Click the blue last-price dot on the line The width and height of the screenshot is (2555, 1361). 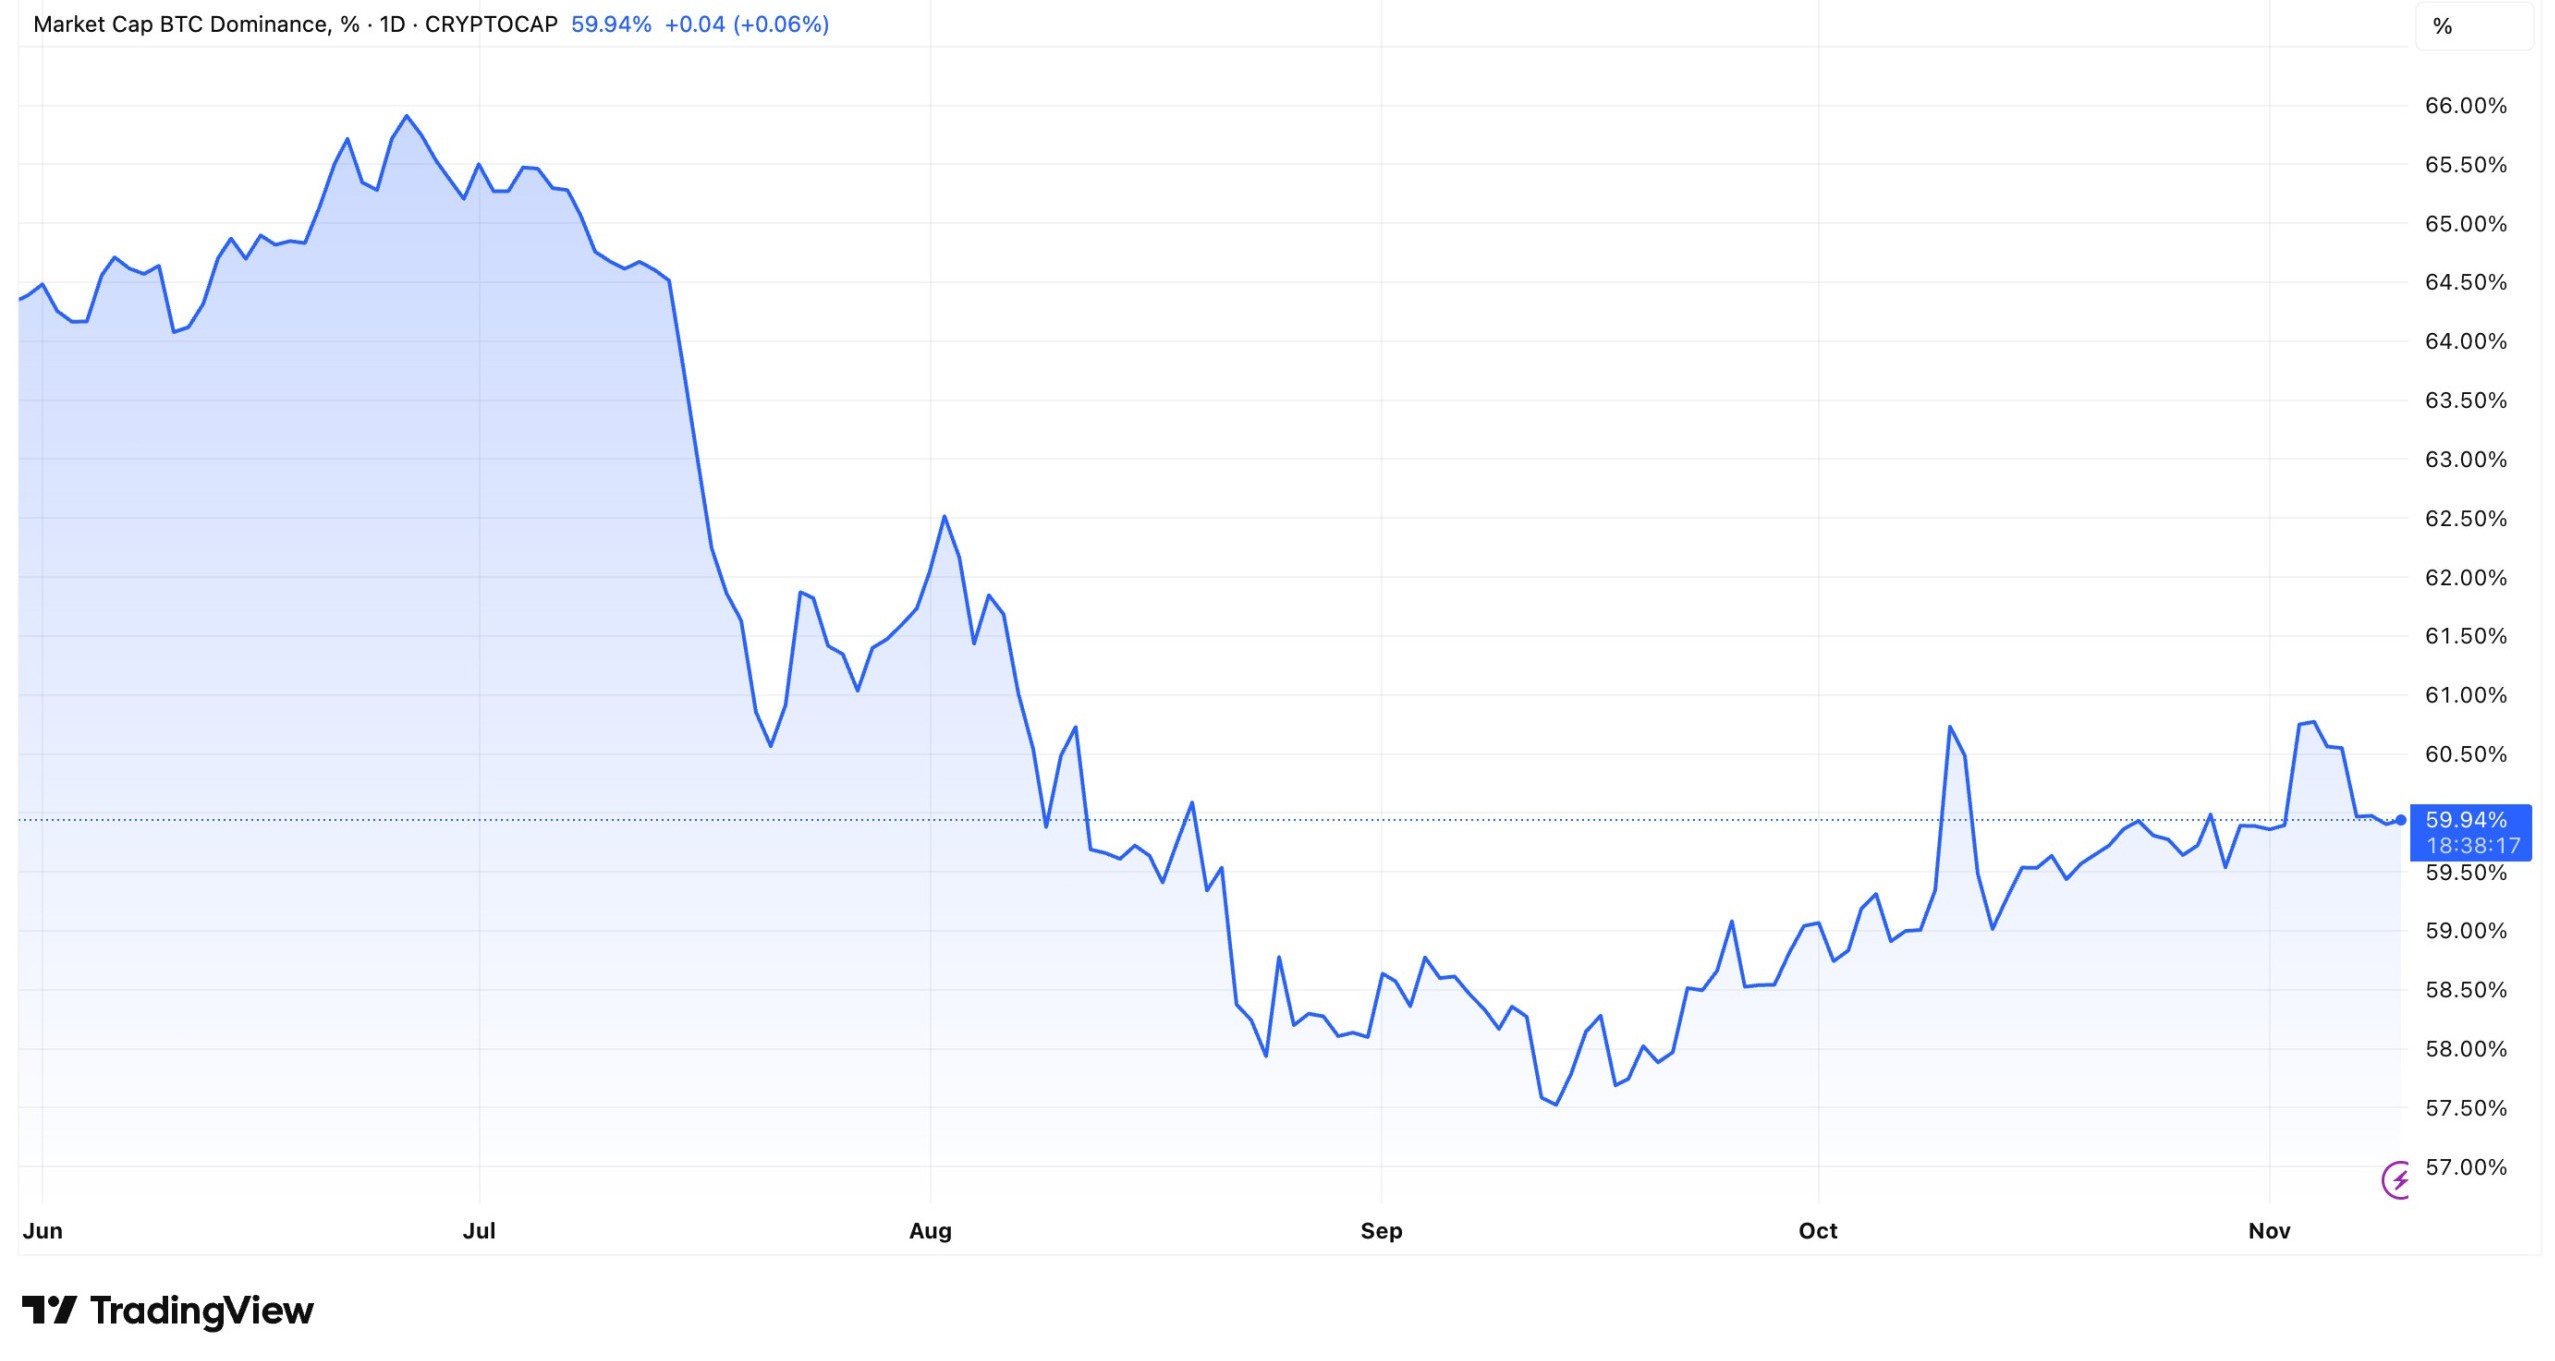pos(2401,820)
